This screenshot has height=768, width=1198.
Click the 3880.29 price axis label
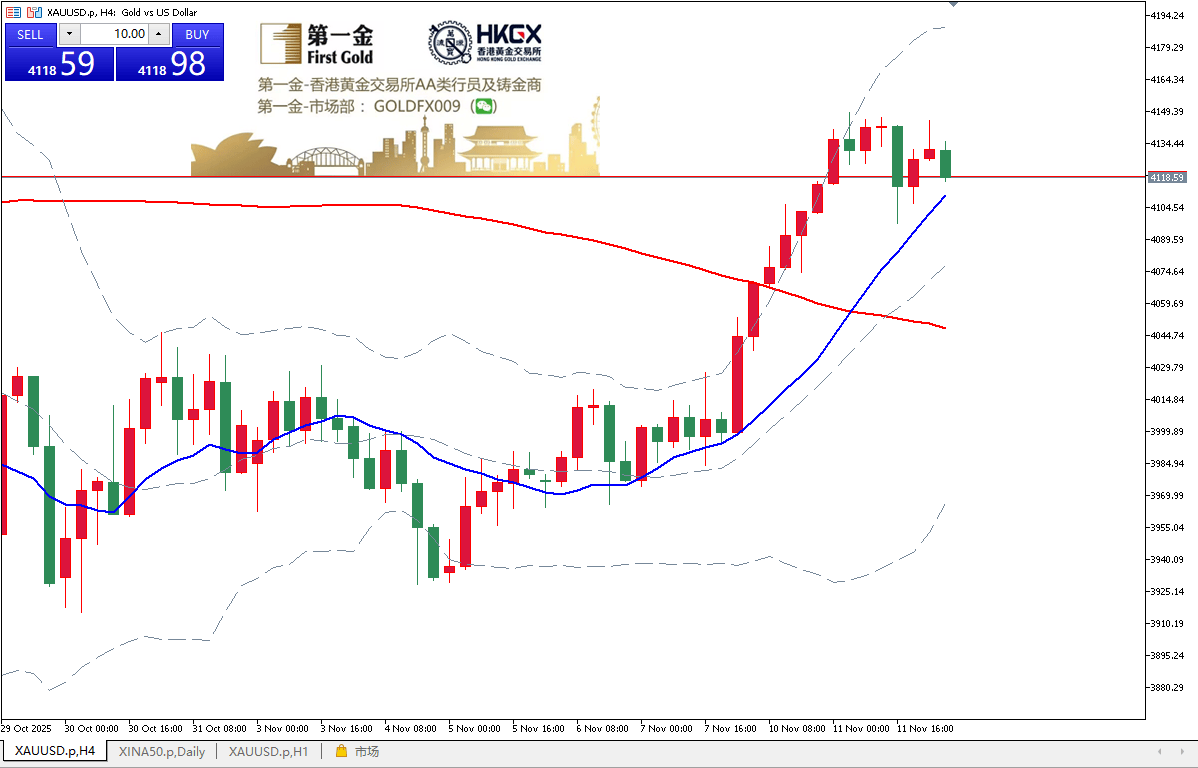[x=1167, y=687]
